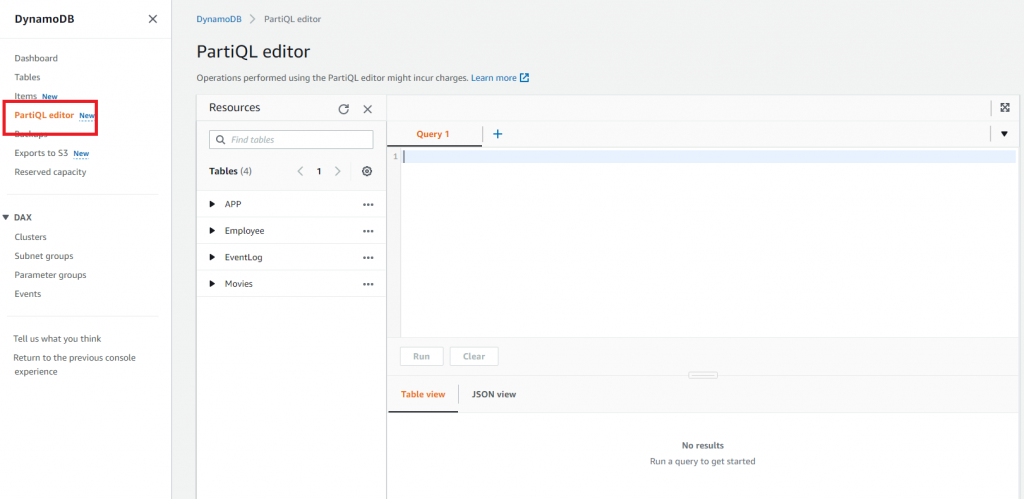Expand the EventLog table
The height and width of the screenshot is (499, 1024).
pos(212,257)
